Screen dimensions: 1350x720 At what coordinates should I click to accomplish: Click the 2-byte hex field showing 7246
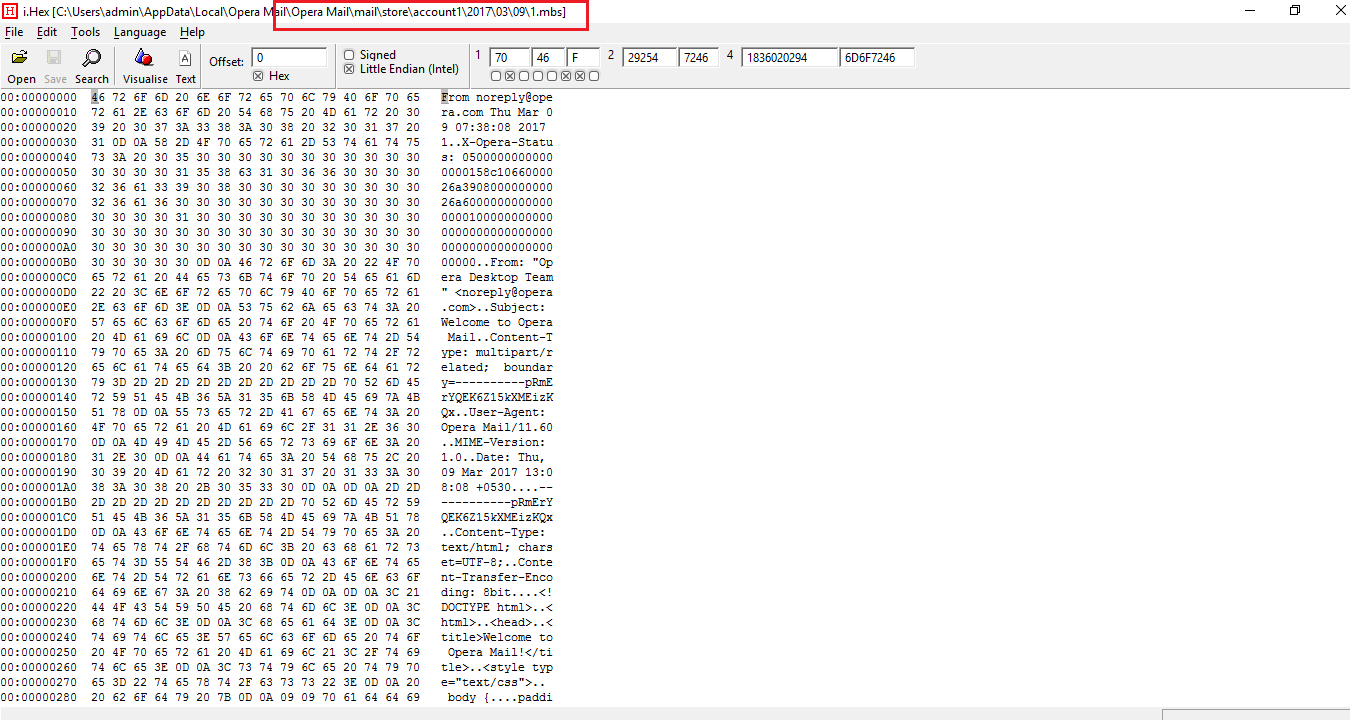(x=698, y=58)
